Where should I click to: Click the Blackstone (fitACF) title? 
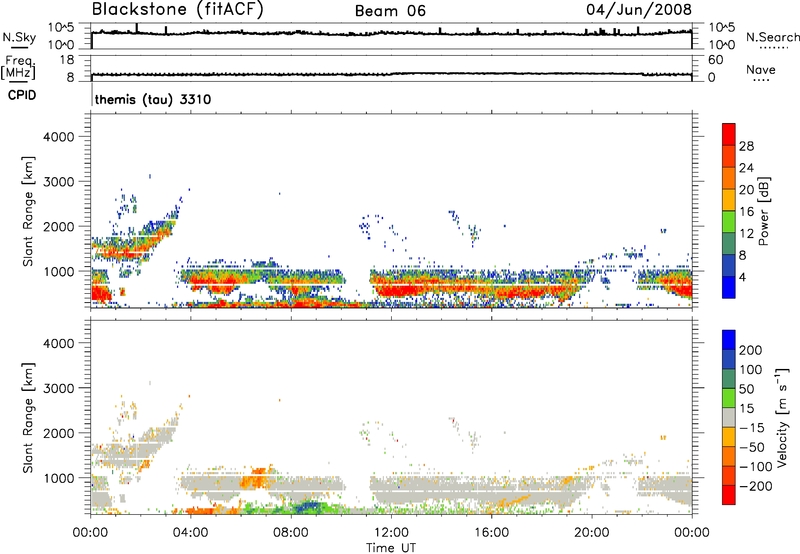(x=177, y=10)
